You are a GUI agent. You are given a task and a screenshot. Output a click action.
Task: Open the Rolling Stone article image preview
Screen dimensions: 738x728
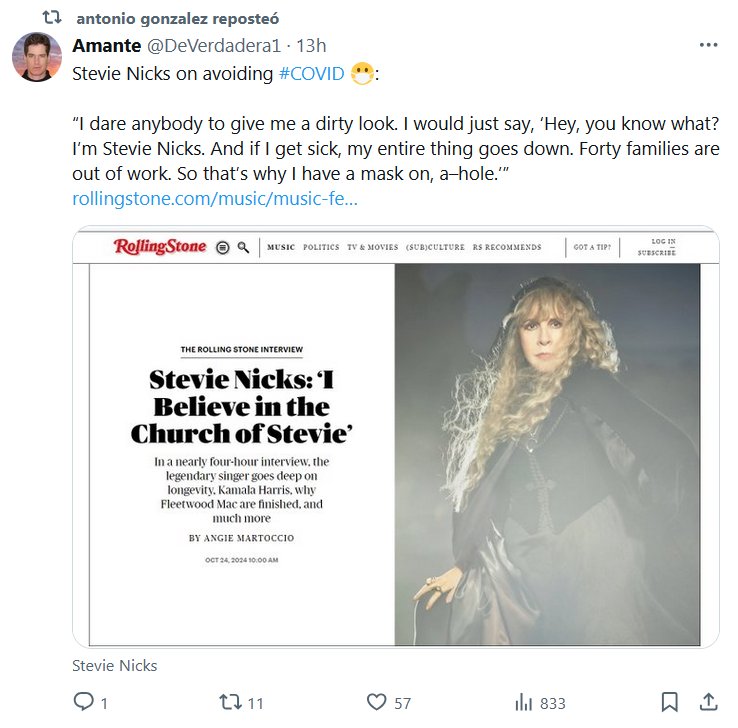(395, 440)
